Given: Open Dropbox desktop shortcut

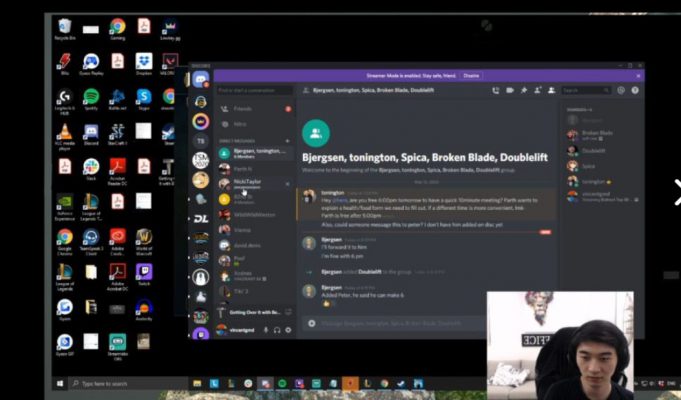Looking at the screenshot, I should 144,64.
